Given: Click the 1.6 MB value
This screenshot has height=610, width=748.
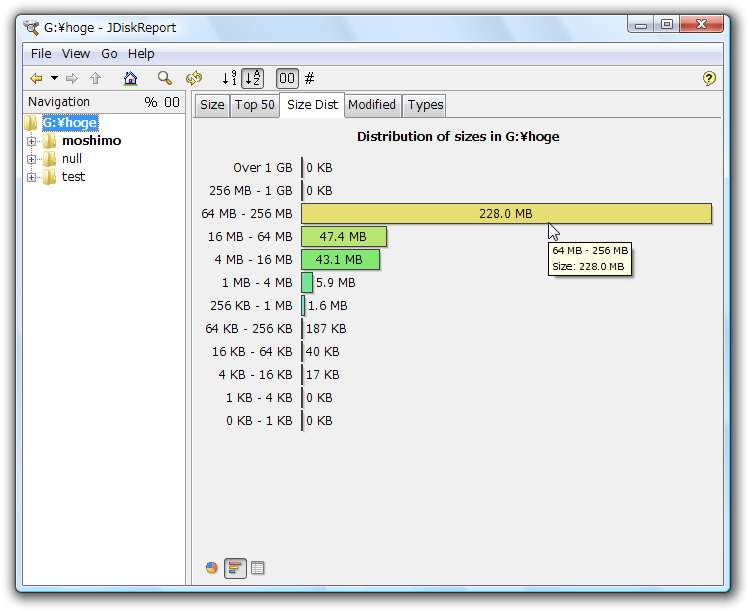Looking at the screenshot, I should [327, 306].
